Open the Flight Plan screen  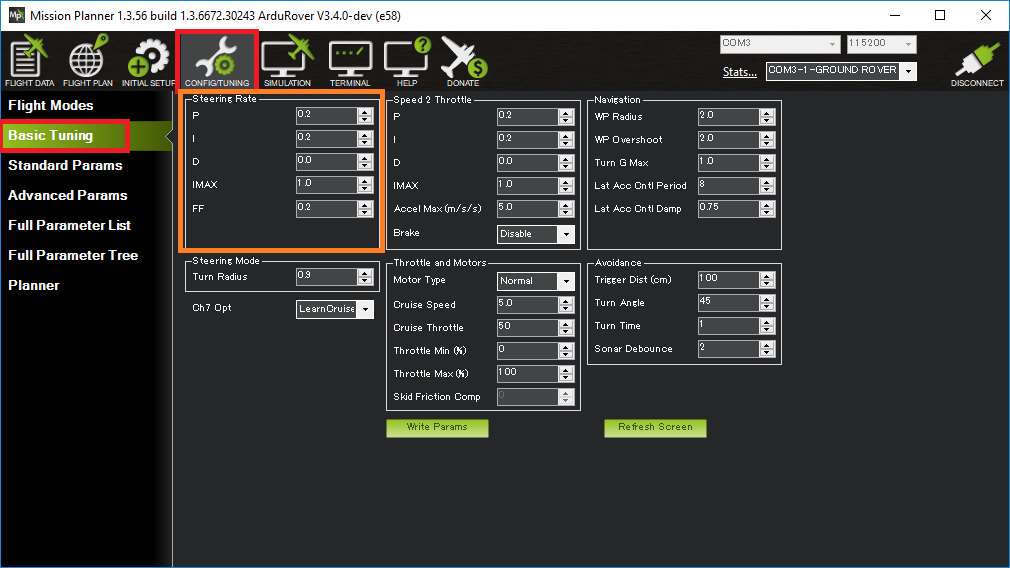click(x=88, y=62)
